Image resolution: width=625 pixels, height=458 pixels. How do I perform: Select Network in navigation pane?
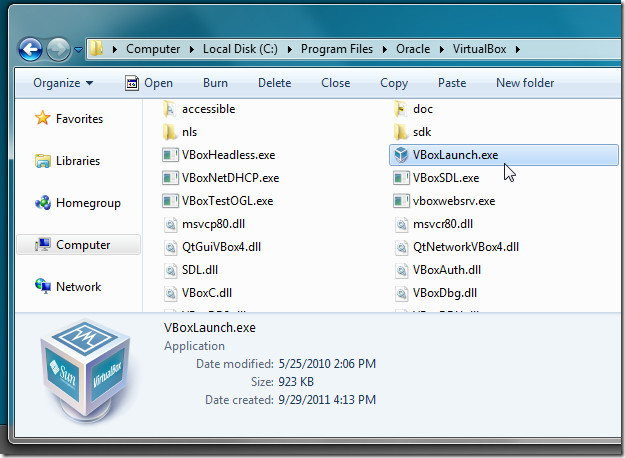click(x=79, y=287)
